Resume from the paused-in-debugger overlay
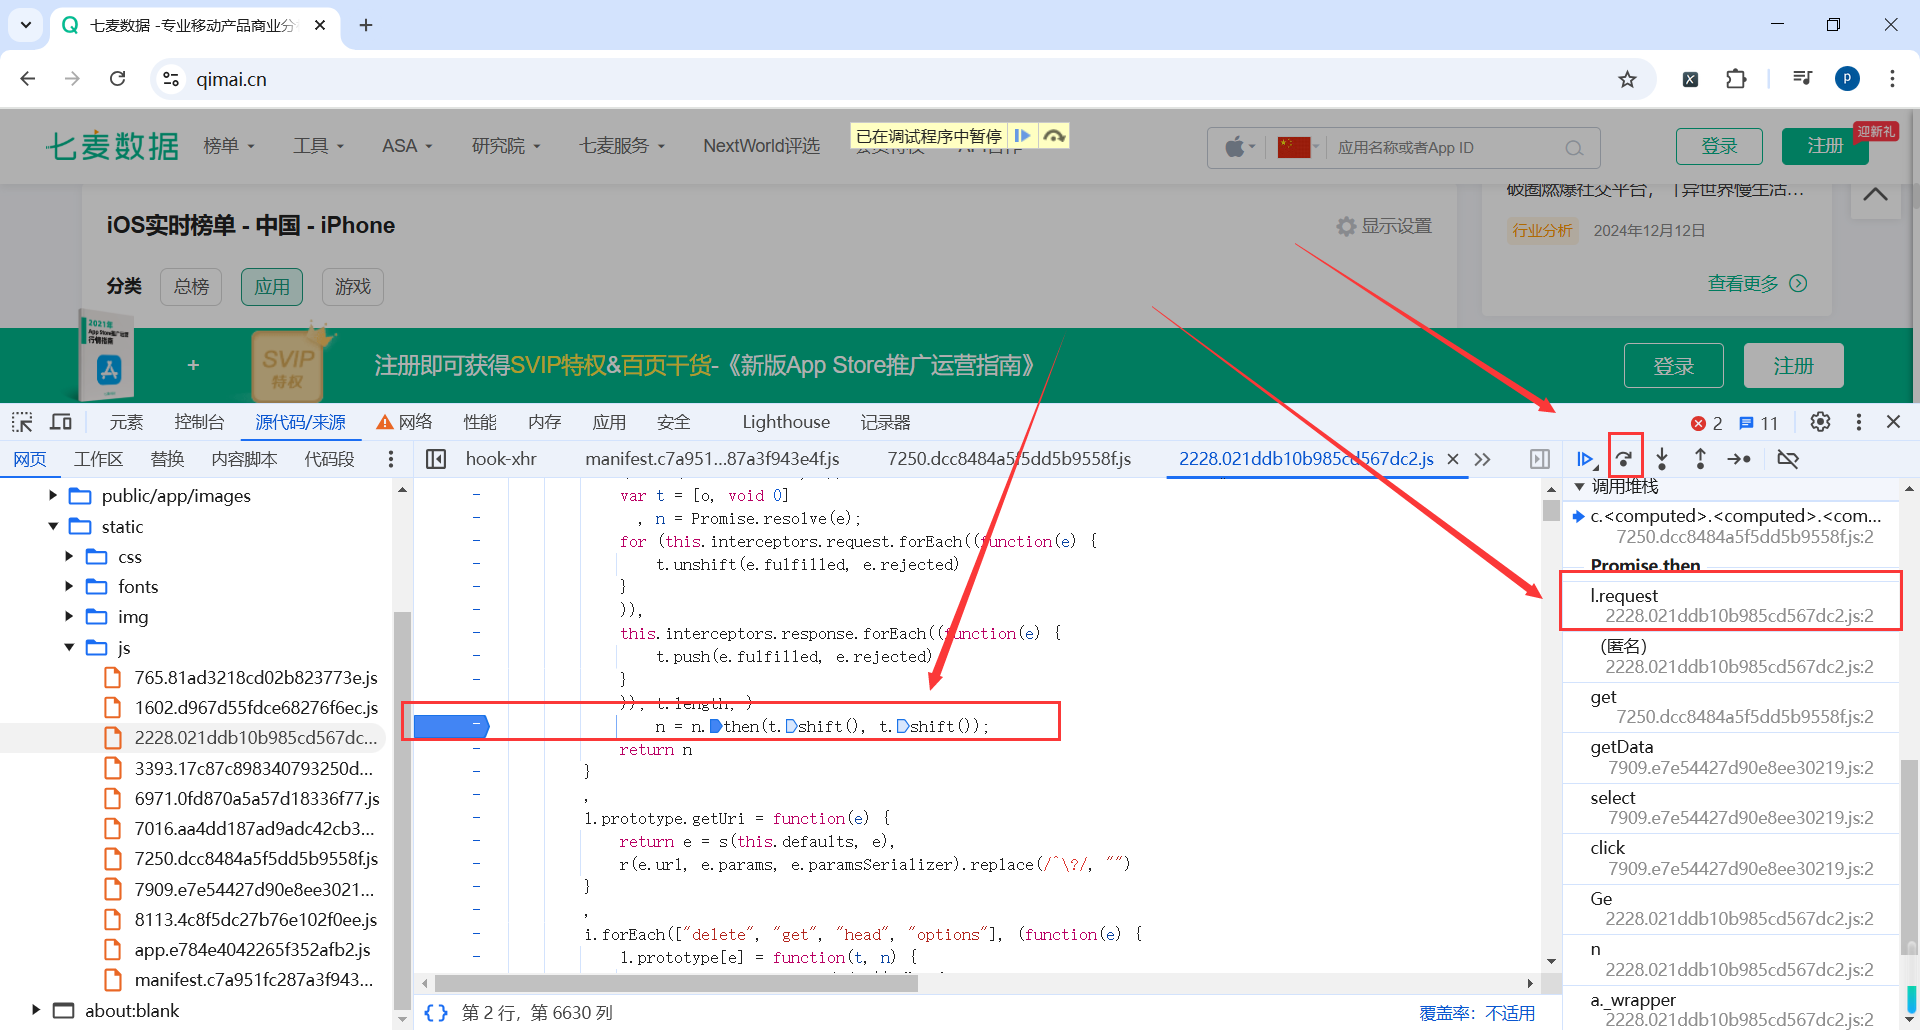 click(1022, 136)
